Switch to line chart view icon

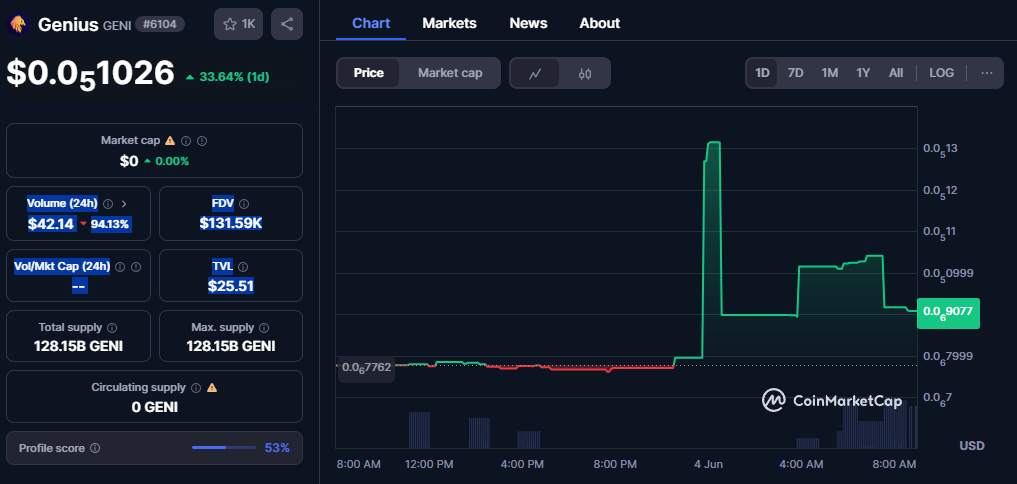tap(535, 73)
